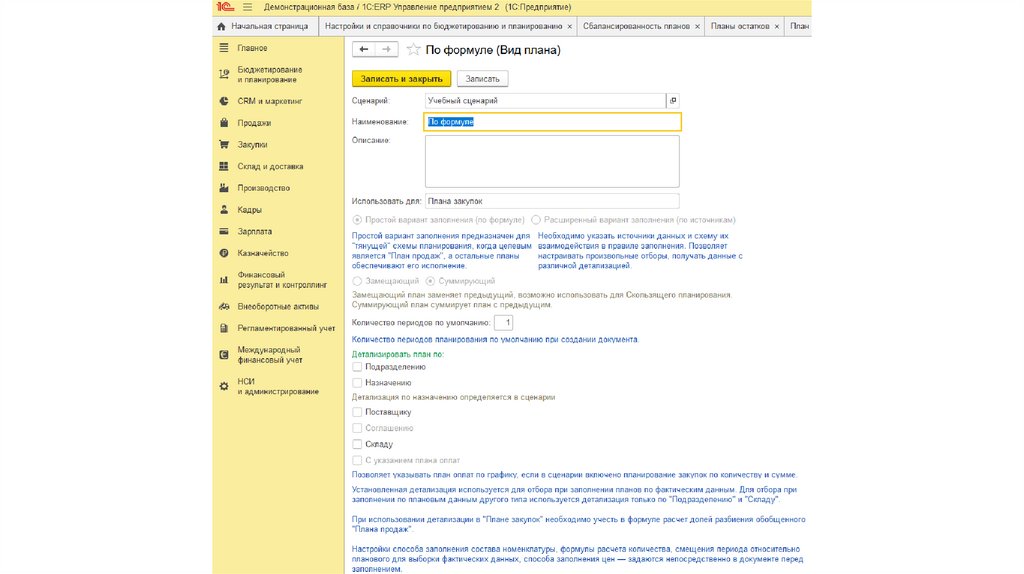Image resolution: width=1024 pixels, height=574 pixels.
Task: Open the Казначейство section in sidebar
Action: pyautogui.click(x=262, y=253)
